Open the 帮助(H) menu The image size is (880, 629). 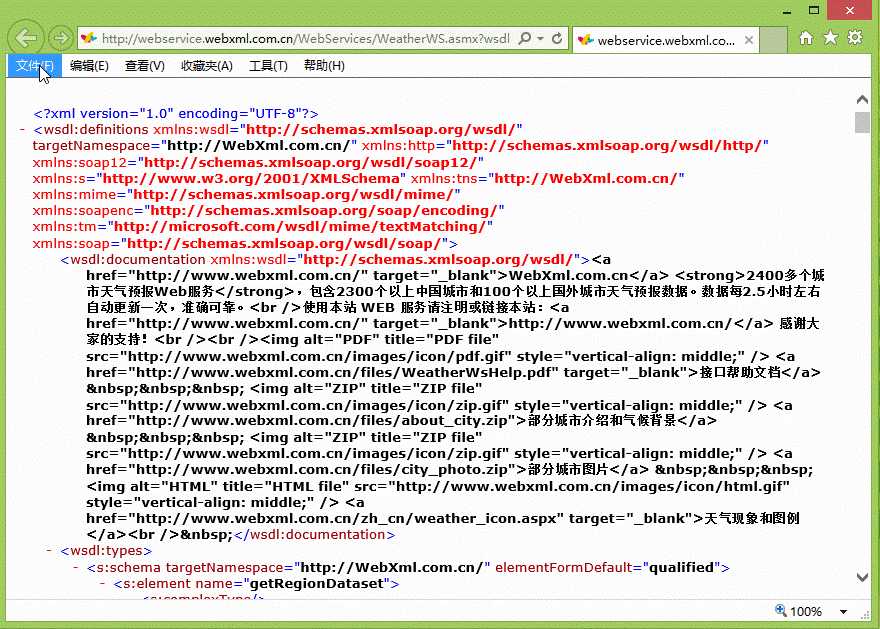324,66
